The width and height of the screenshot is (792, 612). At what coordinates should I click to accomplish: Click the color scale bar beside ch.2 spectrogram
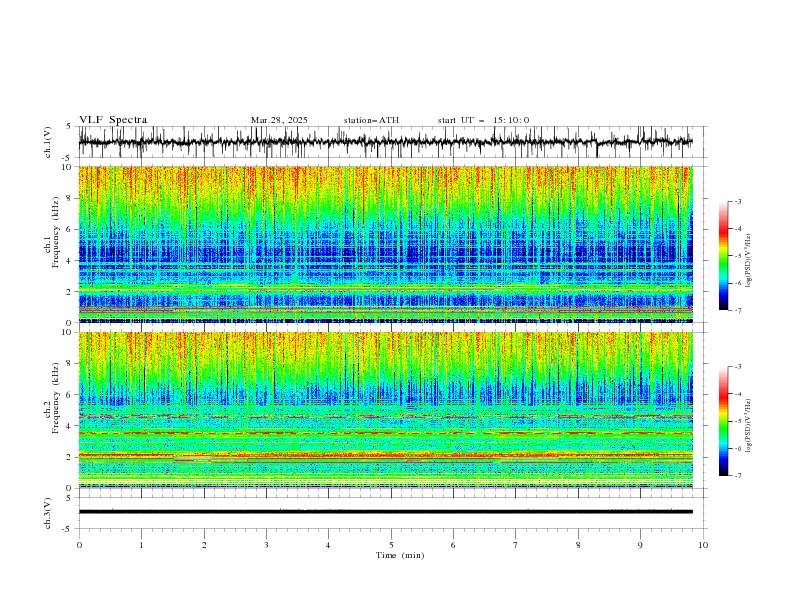[x=723, y=421]
